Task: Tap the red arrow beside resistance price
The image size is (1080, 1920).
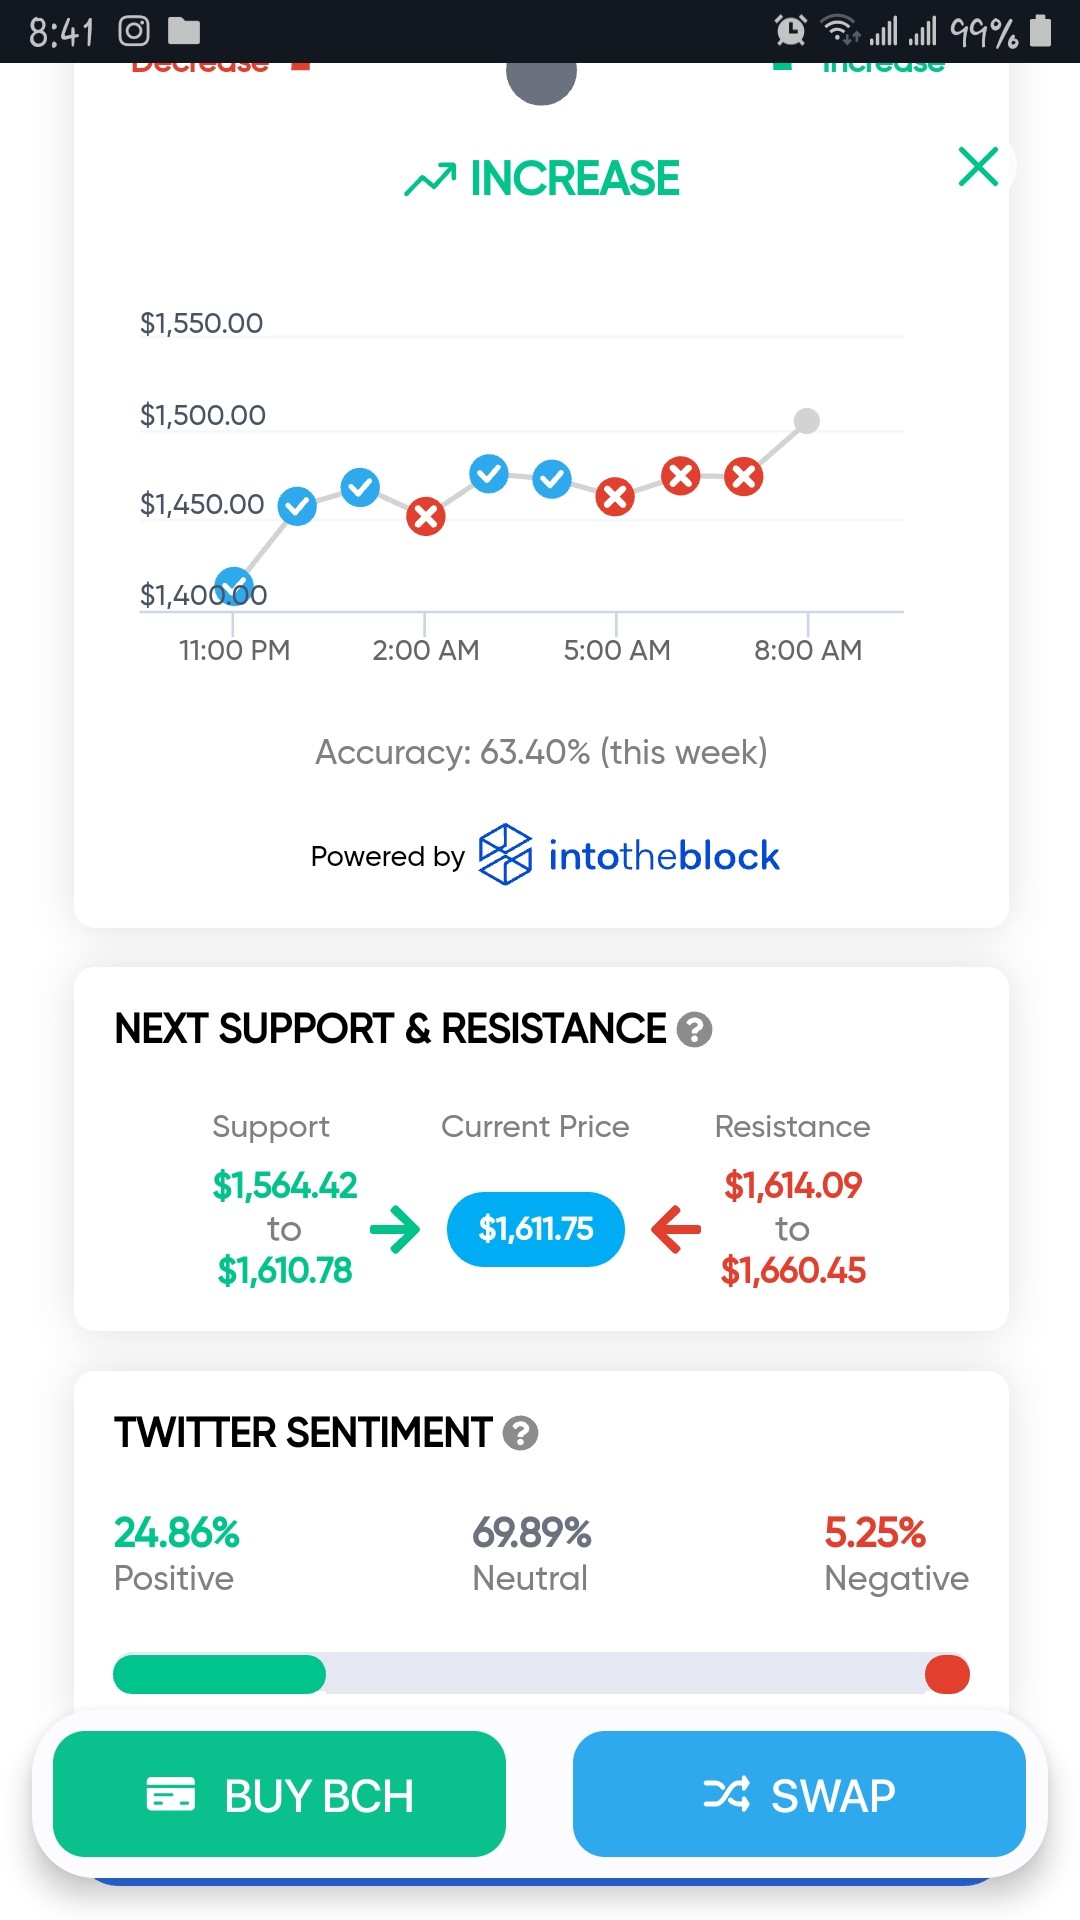Action: 676,1229
